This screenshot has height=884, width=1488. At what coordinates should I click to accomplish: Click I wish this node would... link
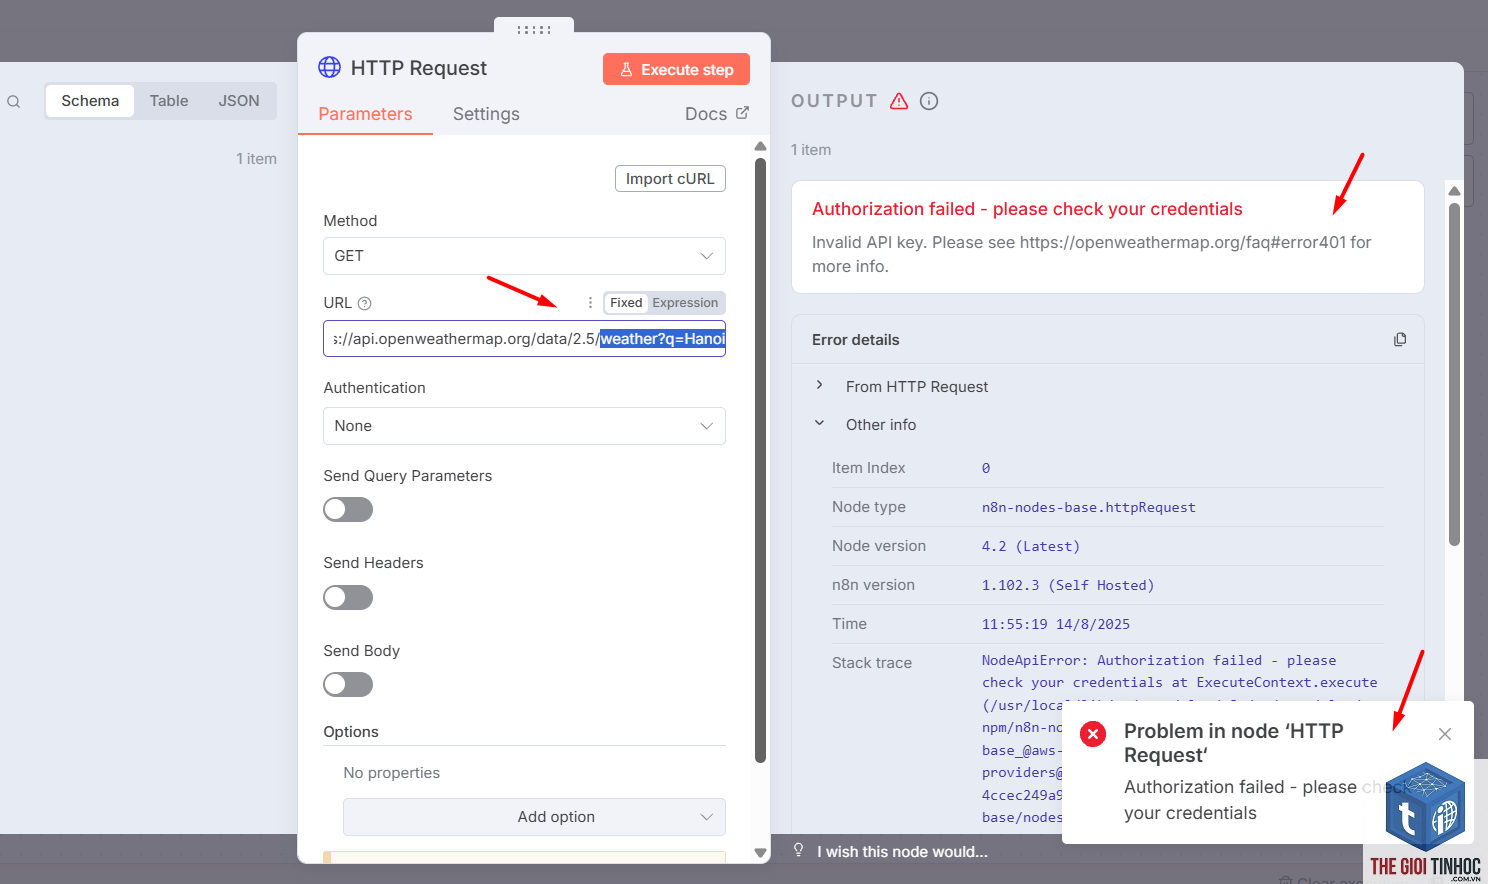pyautogui.click(x=902, y=852)
